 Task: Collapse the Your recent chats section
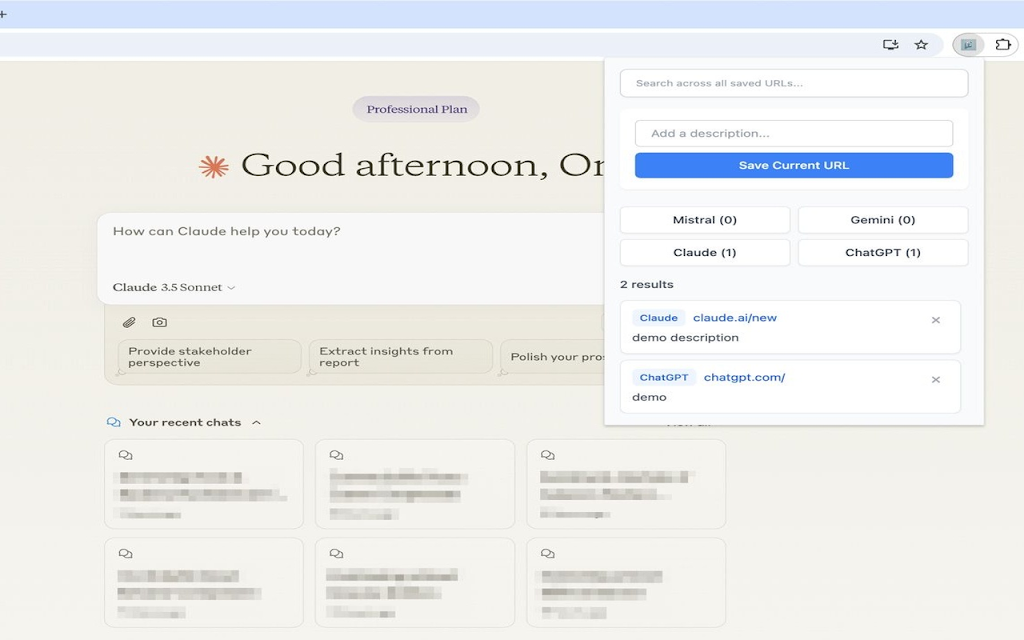(x=257, y=423)
